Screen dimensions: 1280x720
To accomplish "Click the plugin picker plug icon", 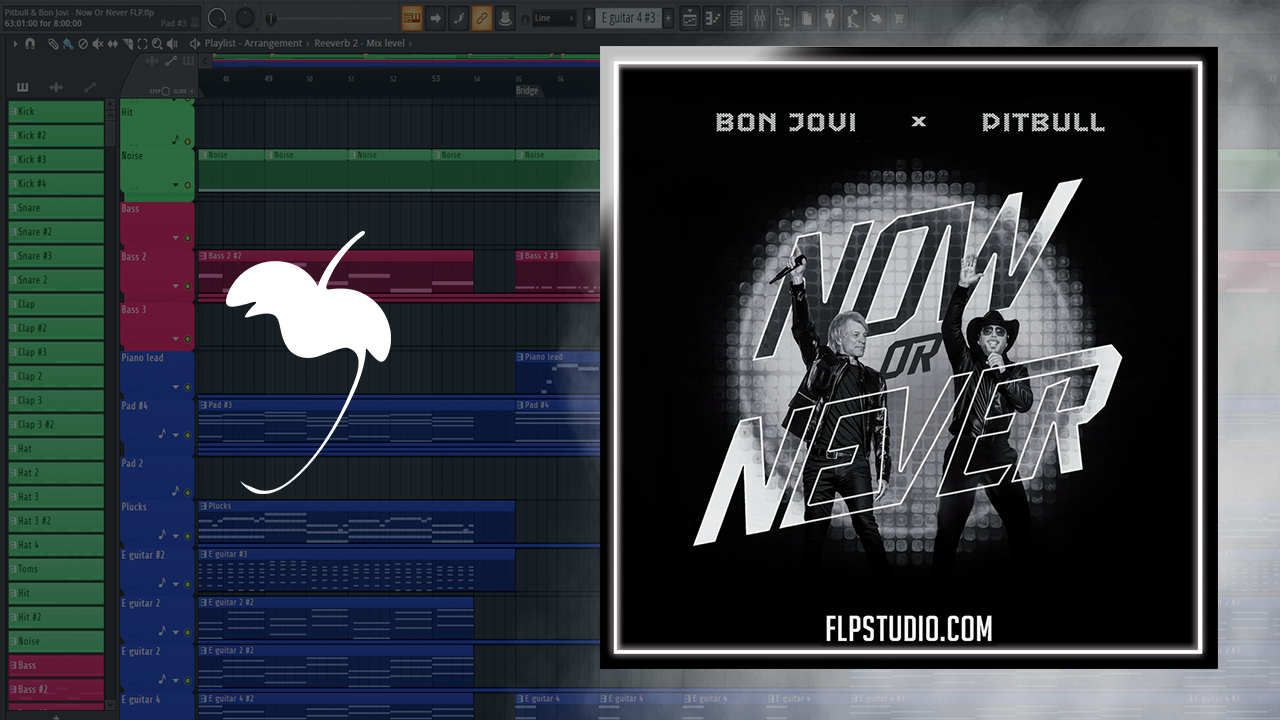I will (829, 18).
